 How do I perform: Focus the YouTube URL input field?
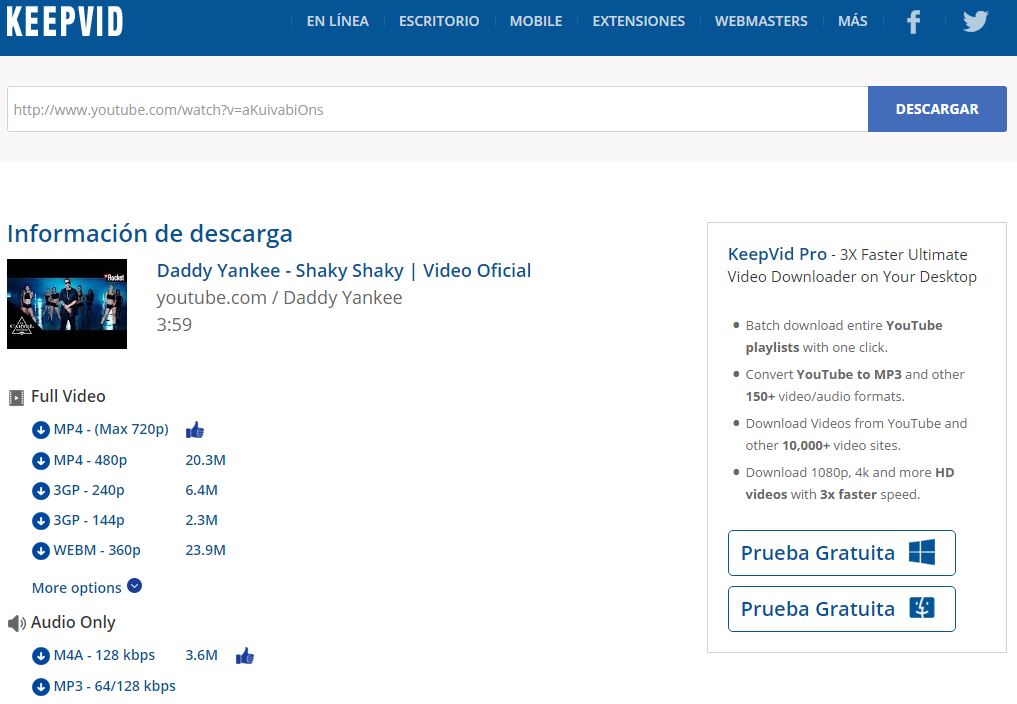pos(437,109)
